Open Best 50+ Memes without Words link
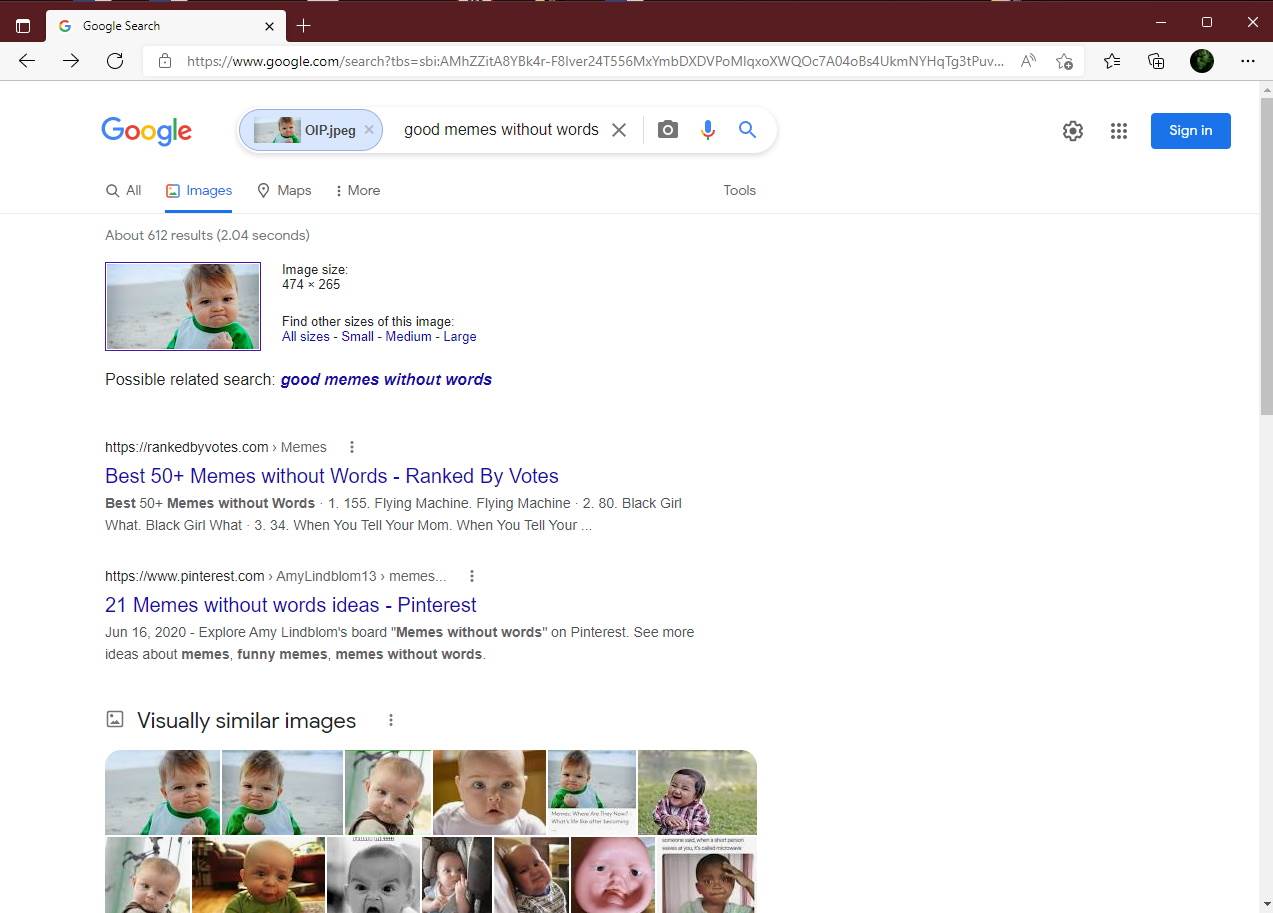This screenshot has height=913, width=1273. click(x=331, y=476)
